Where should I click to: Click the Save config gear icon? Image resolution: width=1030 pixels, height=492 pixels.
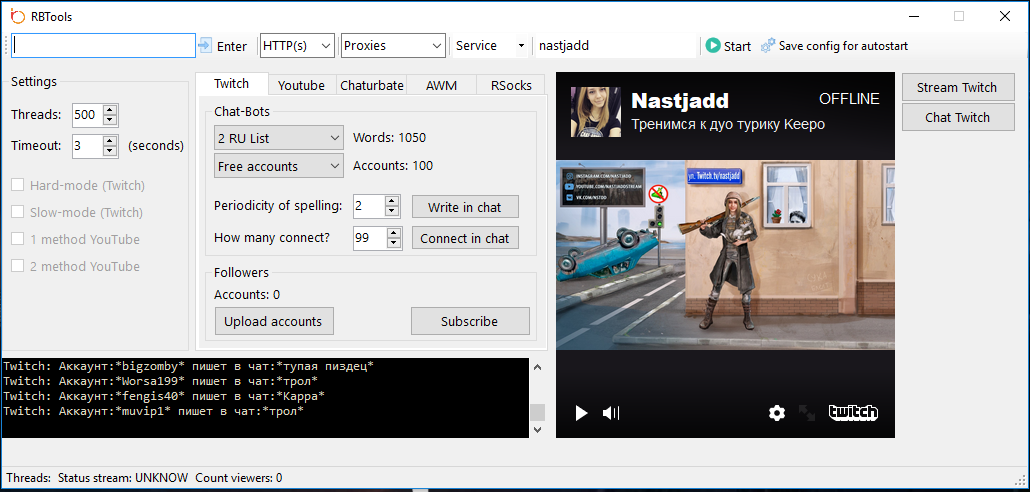(768, 46)
